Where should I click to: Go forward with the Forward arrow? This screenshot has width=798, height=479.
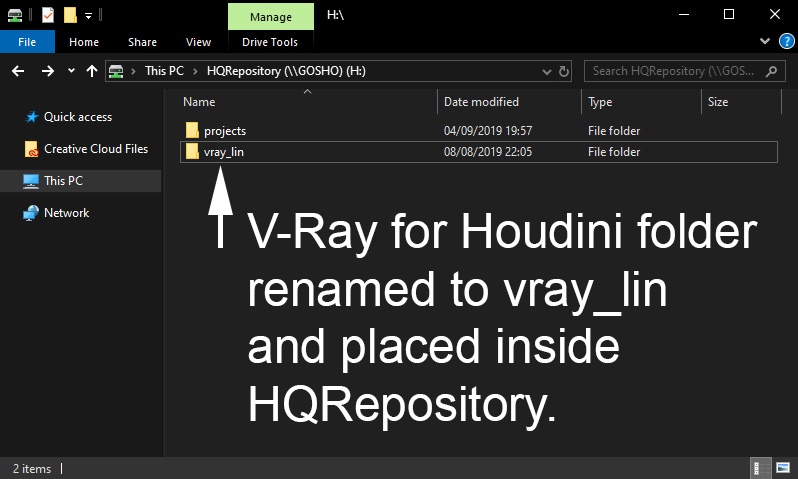(48, 71)
